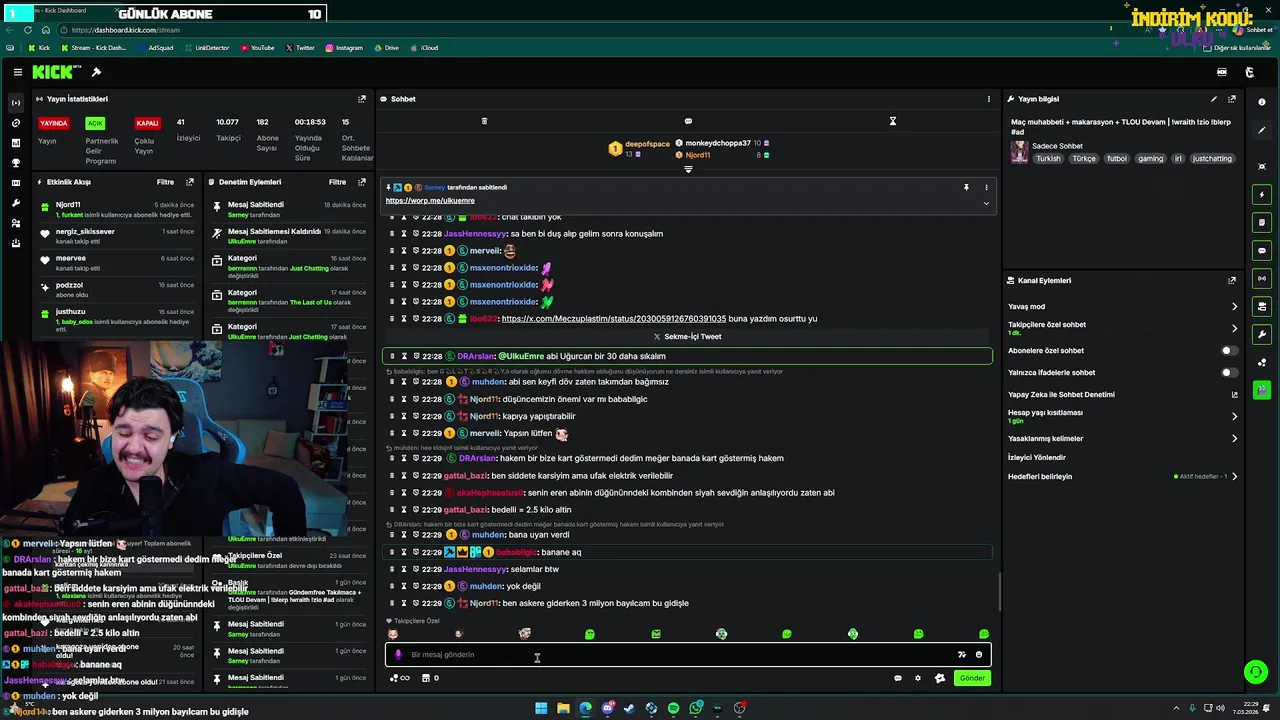1280x720 pixels.
Task: Toggle Abonelere özel sohbet switch
Action: [x=1229, y=351]
